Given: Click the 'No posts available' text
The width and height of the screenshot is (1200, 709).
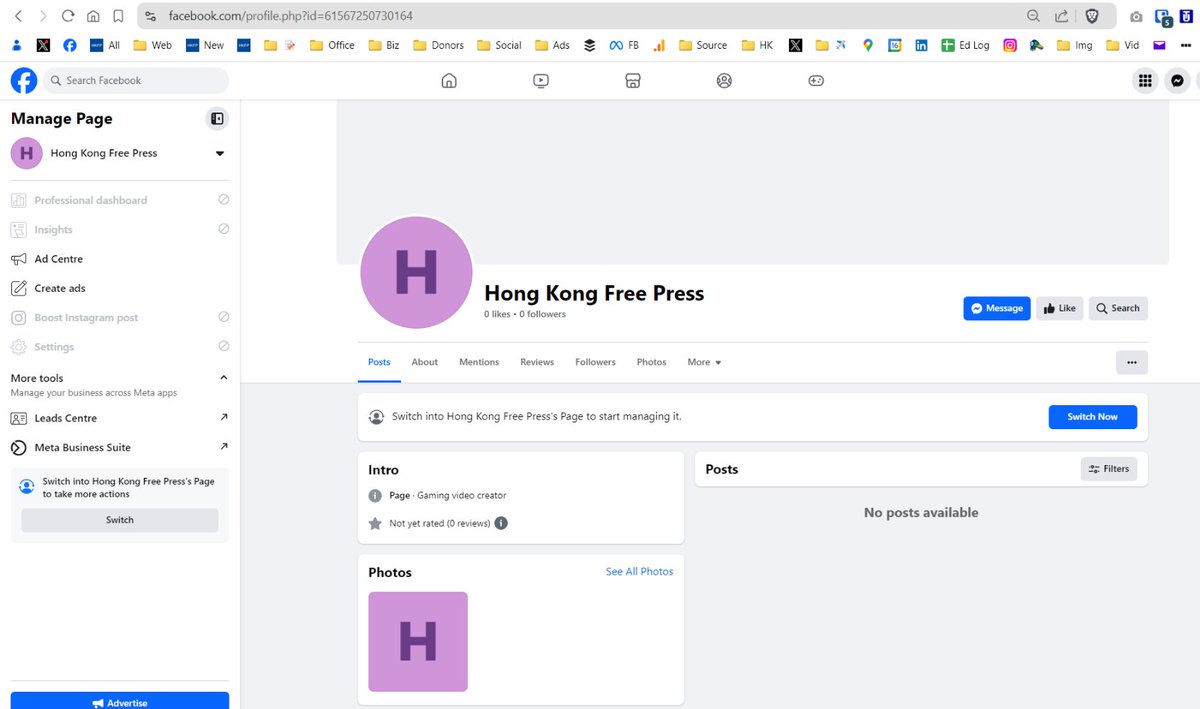Looking at the screenshot, I should click(921, 513).
